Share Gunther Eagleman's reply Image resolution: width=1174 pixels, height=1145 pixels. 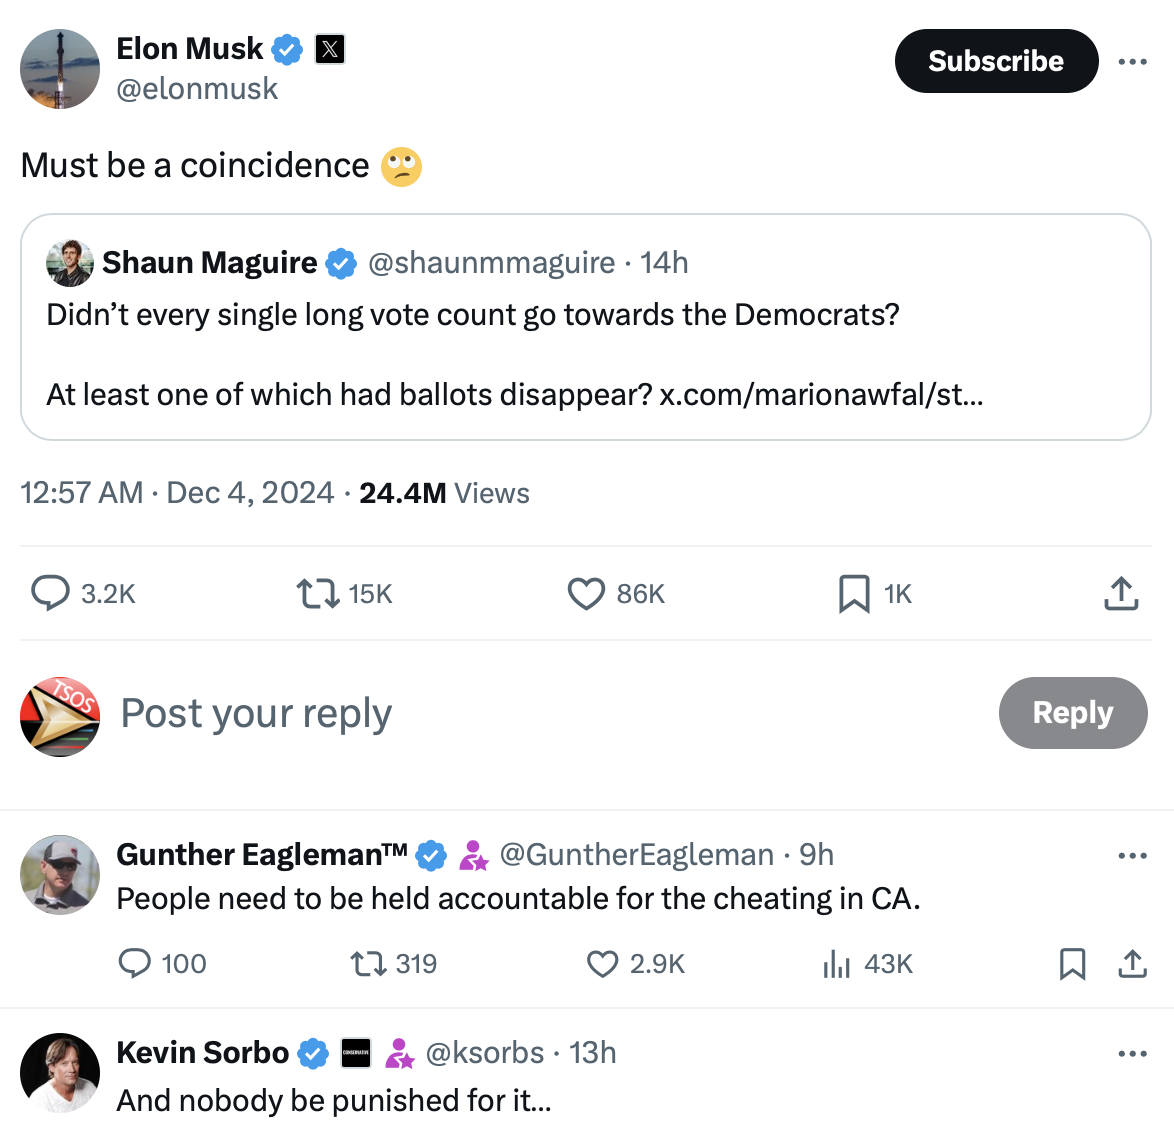[x=1132, y=964]
